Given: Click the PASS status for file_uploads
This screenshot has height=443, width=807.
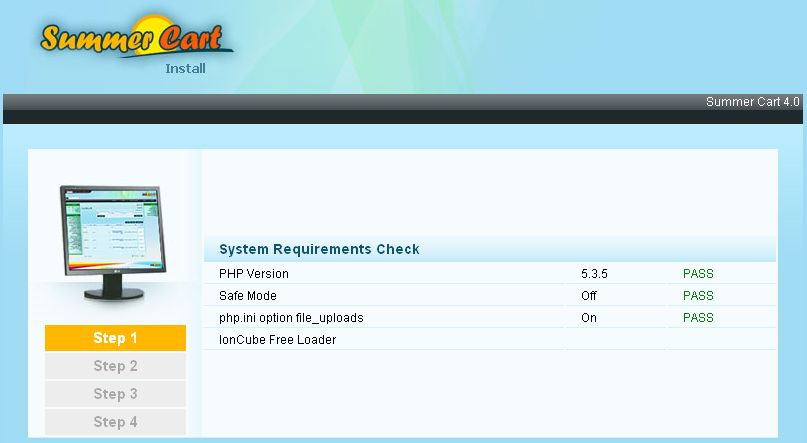Looking at the screenshot, I should 698,318.
